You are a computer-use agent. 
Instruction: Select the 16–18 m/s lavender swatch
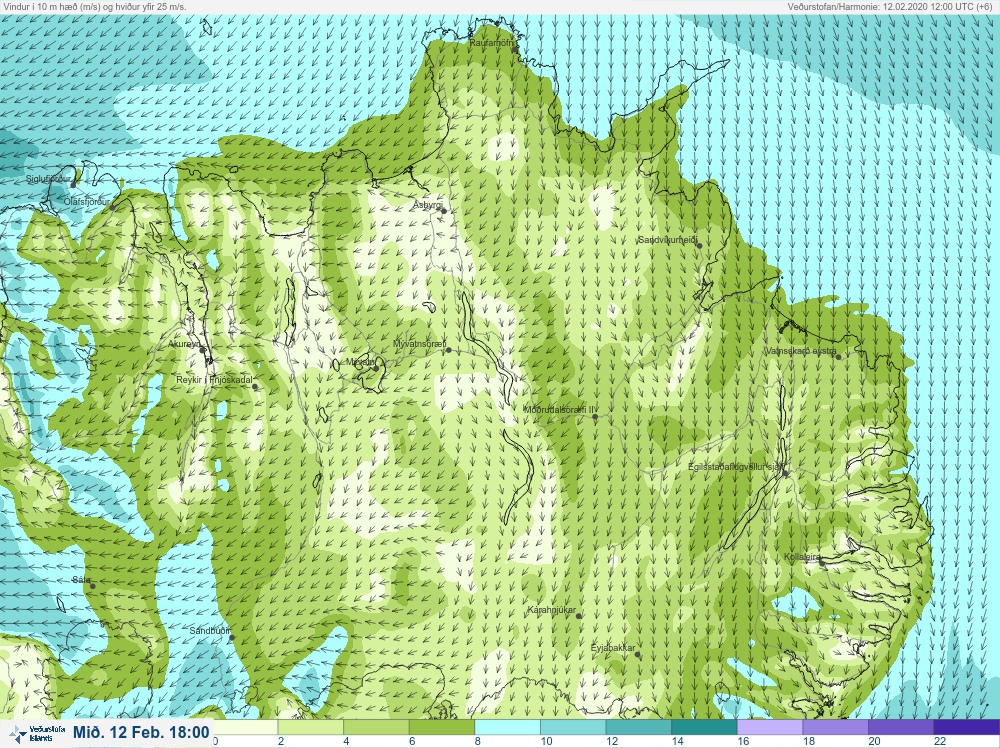[770, 728]
